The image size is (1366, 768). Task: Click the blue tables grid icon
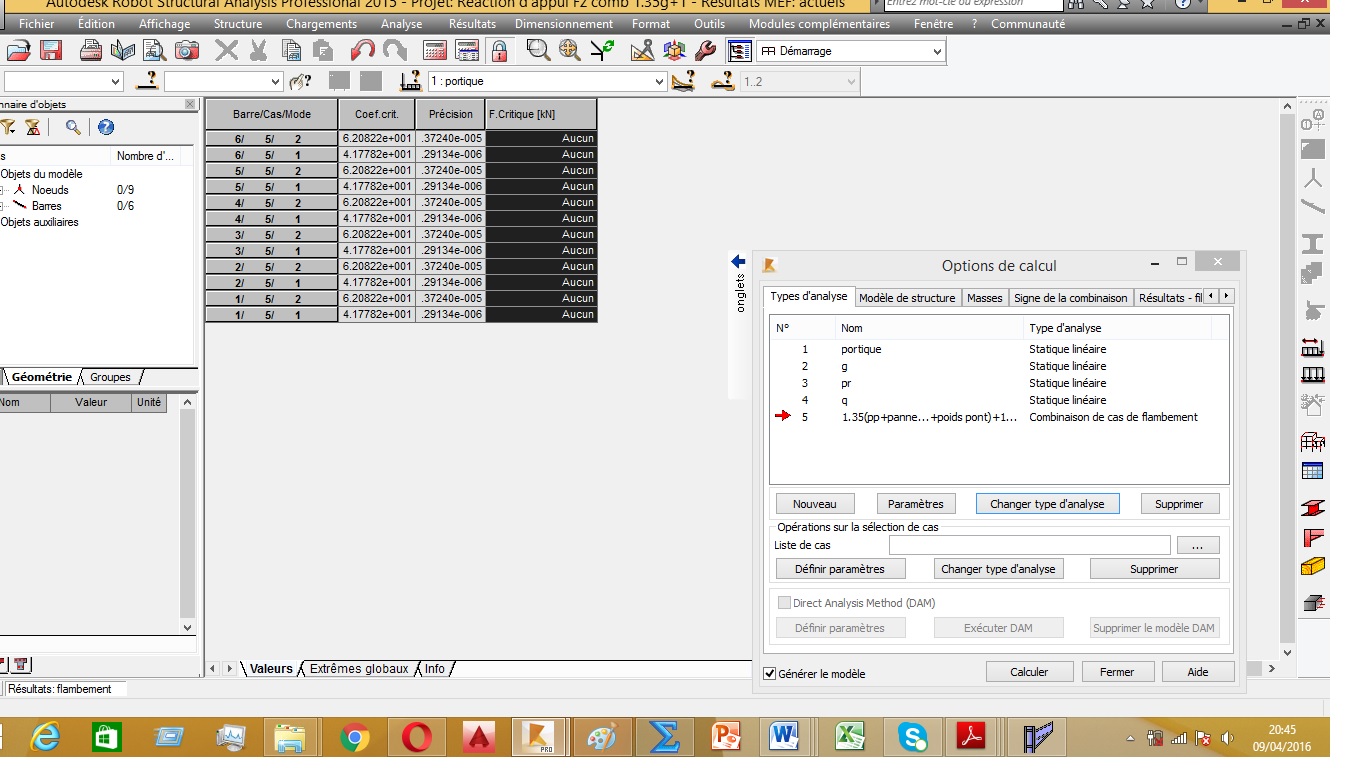click(x=1313, y=471)
